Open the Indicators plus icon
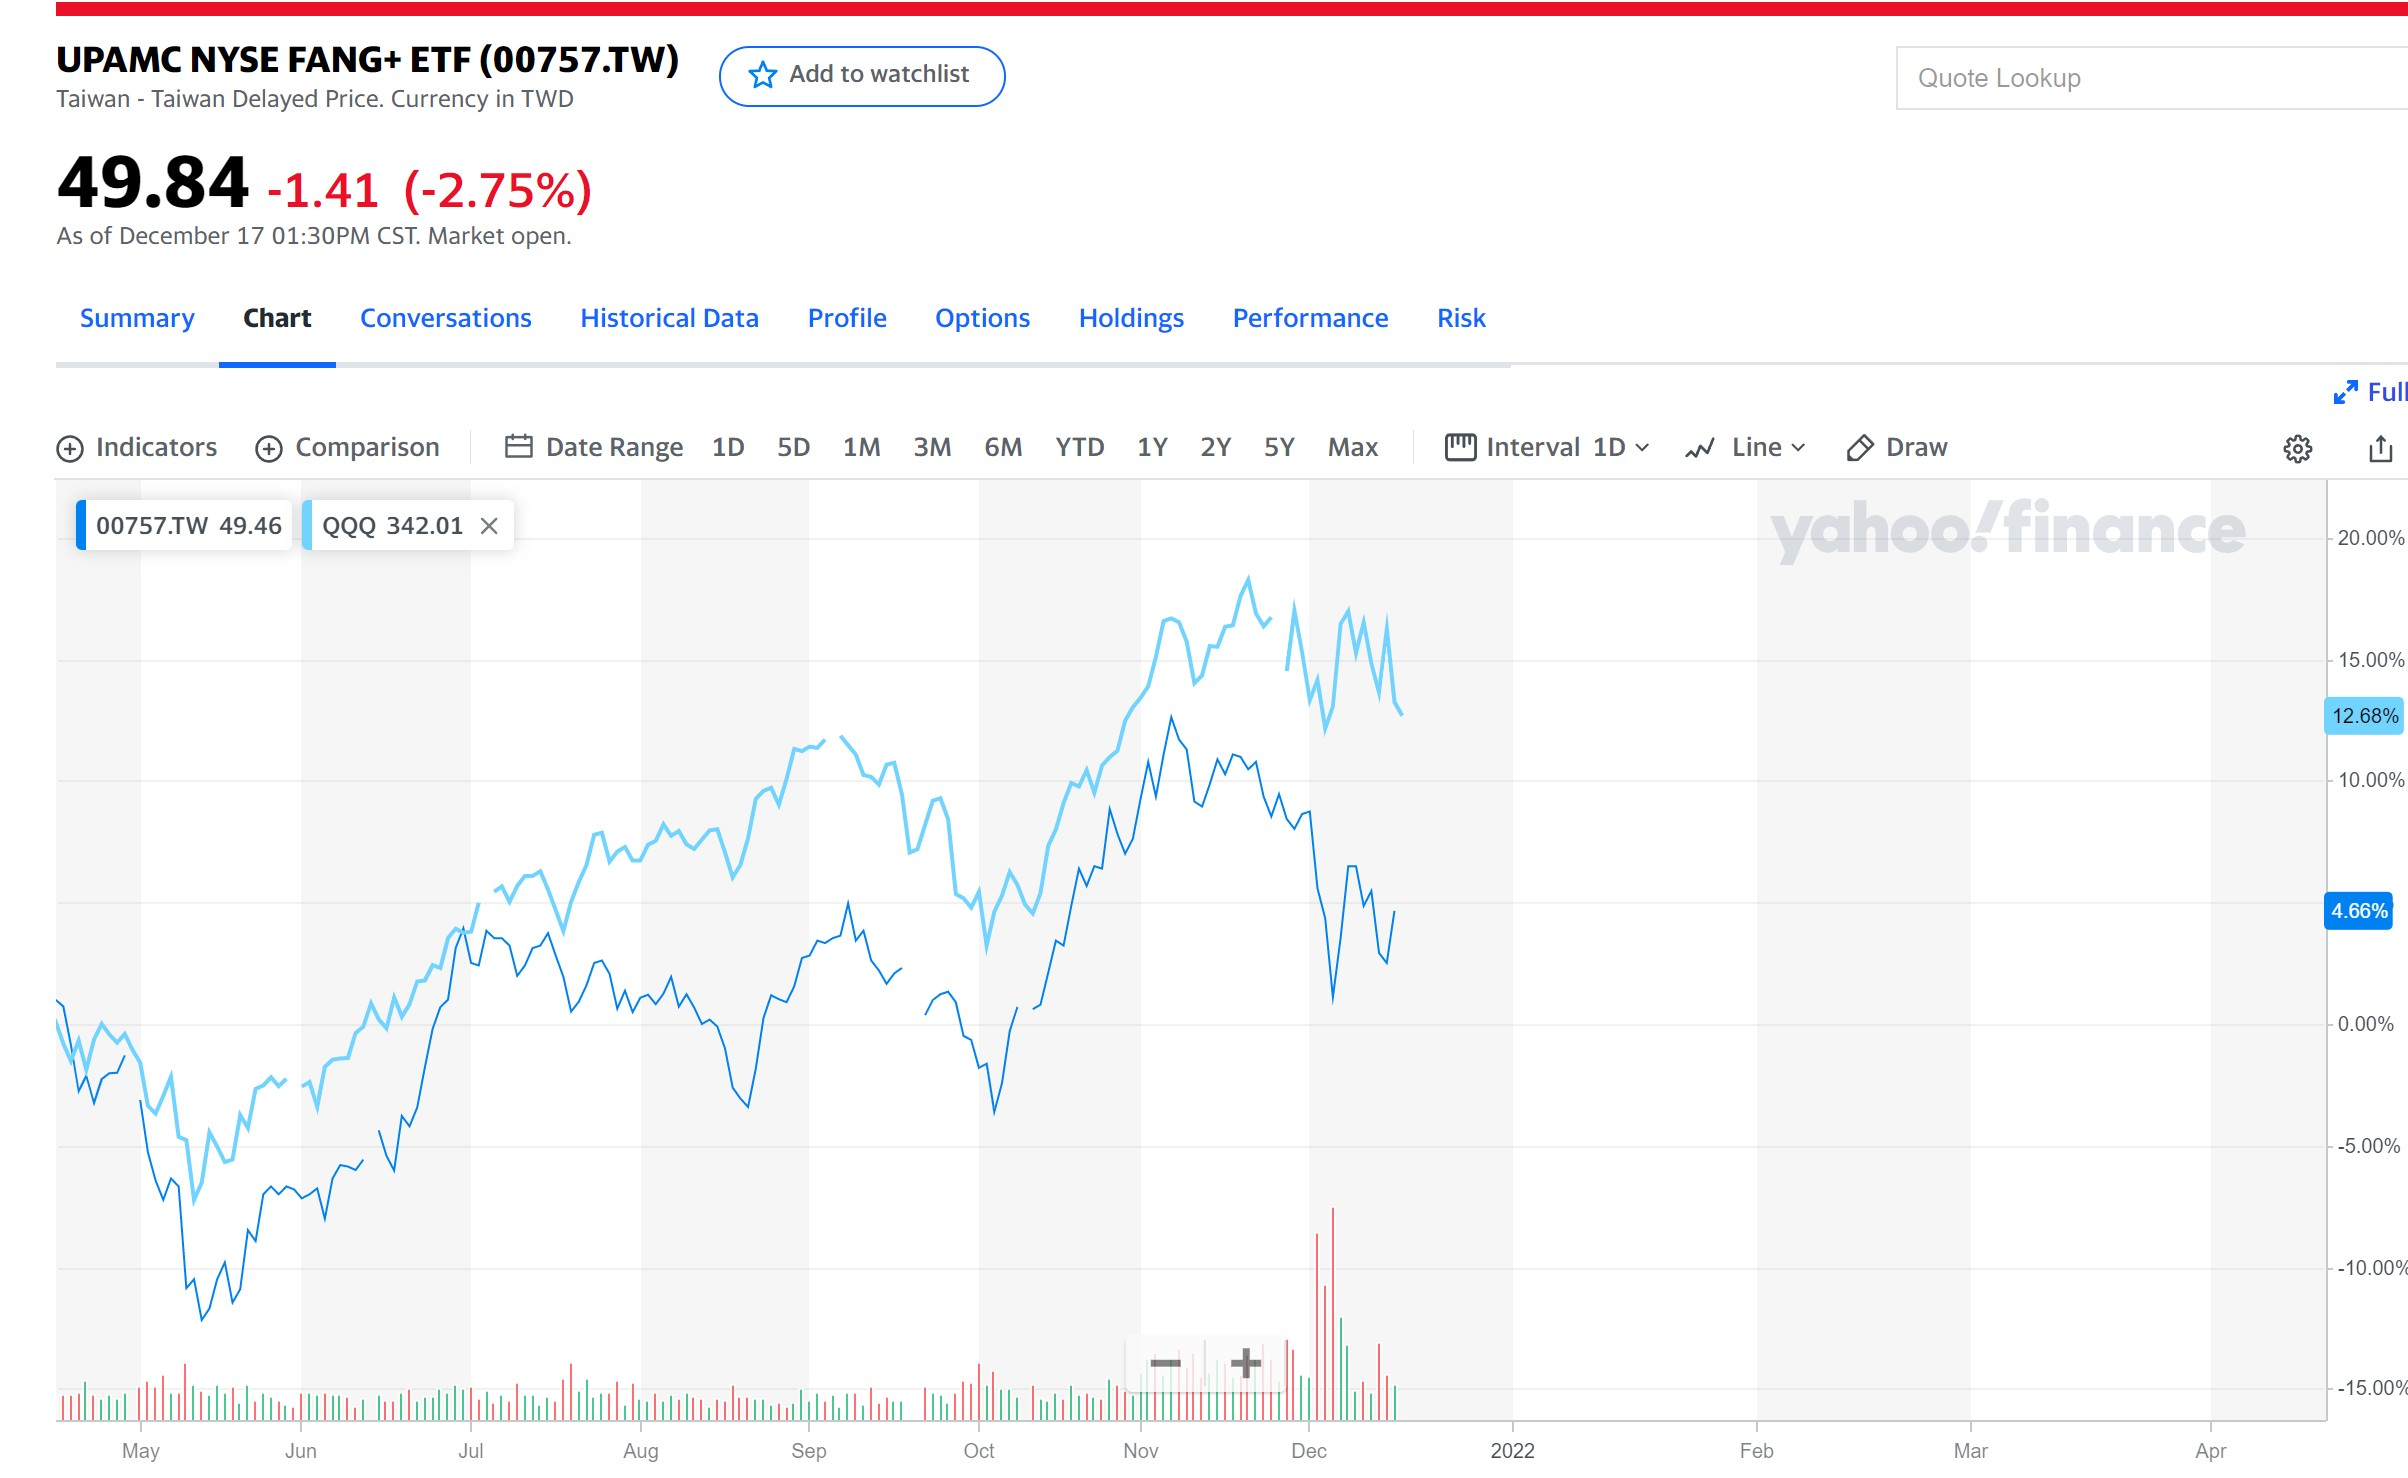2408x1478 pixels. tap(70, 448)
